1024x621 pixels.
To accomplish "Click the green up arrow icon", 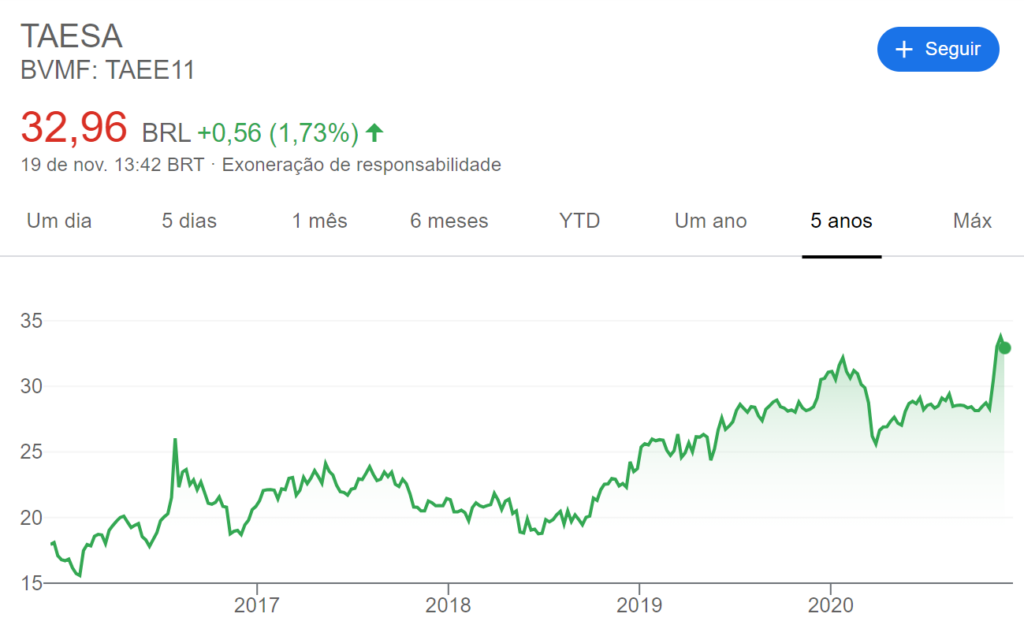I will coord(374,133).
